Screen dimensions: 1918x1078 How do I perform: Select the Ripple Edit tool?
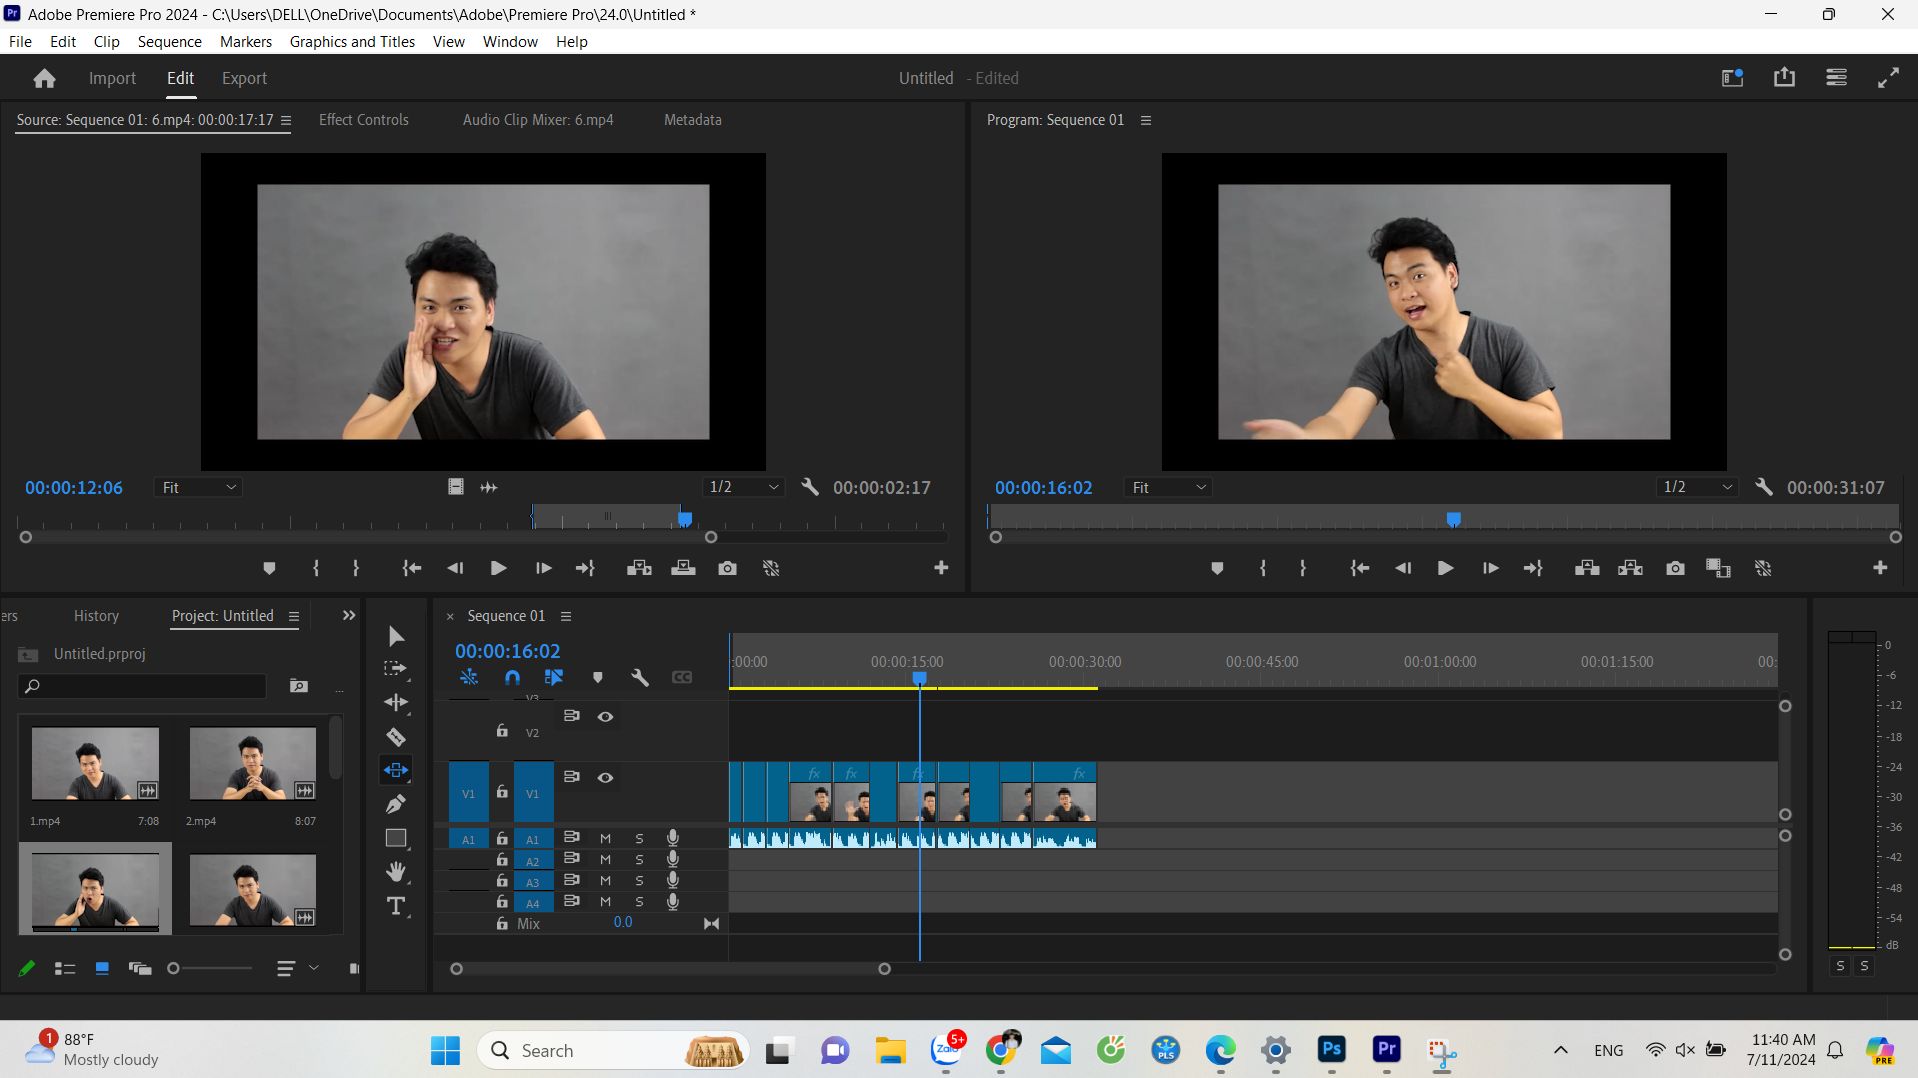pos(396,703)
